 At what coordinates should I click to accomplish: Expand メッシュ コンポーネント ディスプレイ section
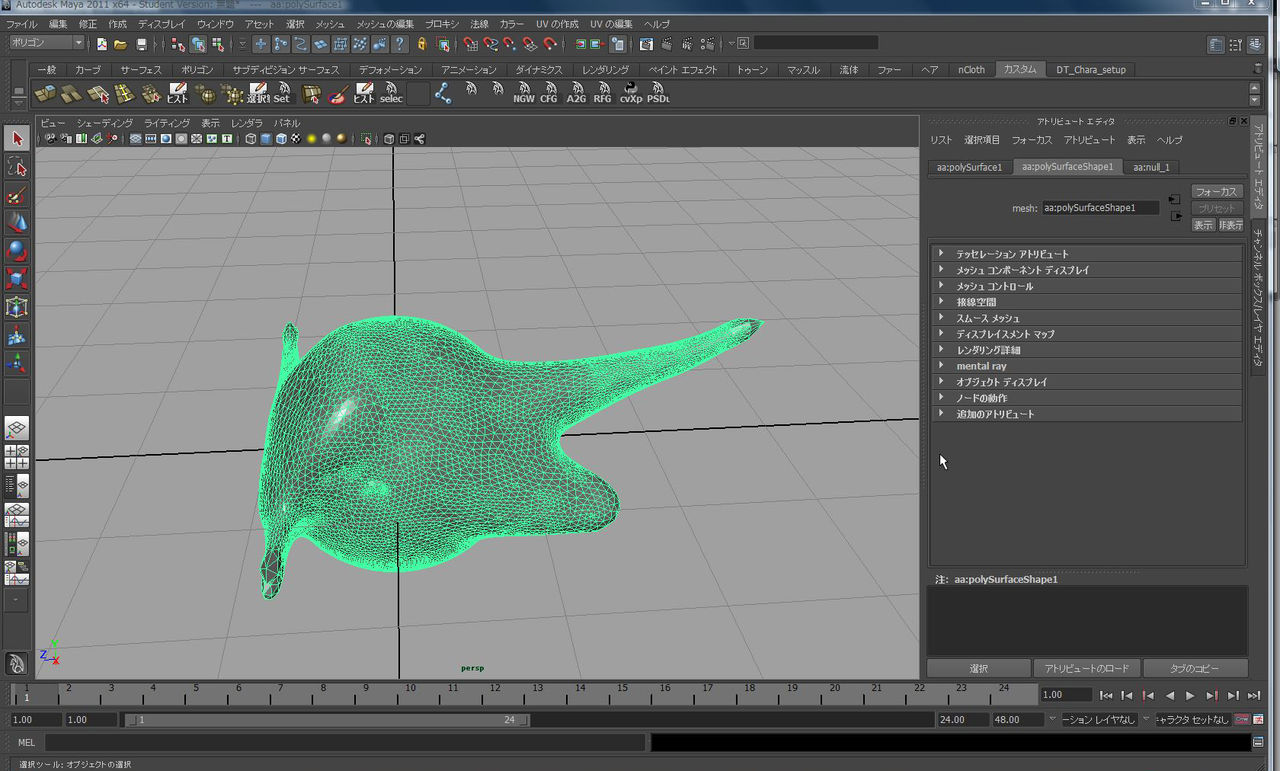point(1086,270)
